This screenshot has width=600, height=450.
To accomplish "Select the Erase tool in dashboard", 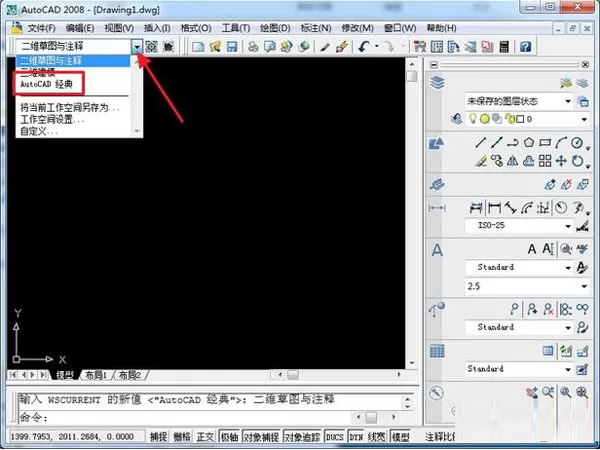I will (x=481, y=161).
